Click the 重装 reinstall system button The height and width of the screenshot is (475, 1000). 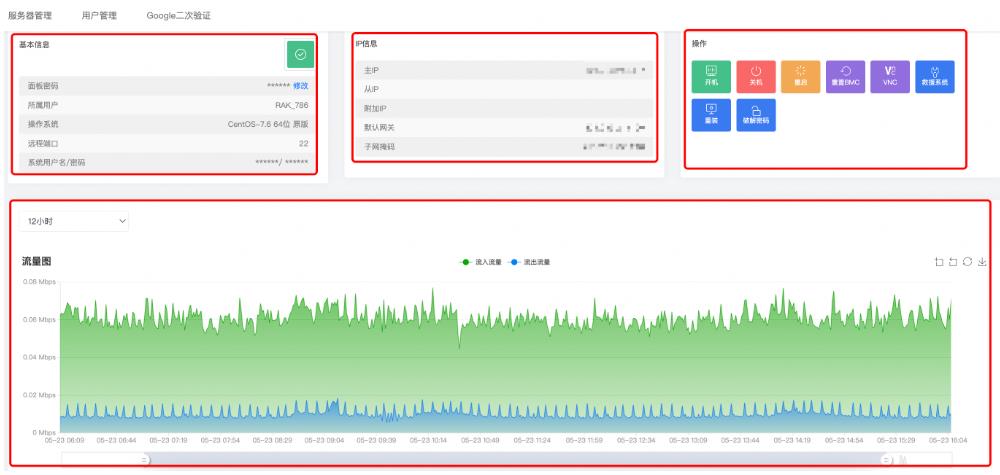(x=711, y=114)
